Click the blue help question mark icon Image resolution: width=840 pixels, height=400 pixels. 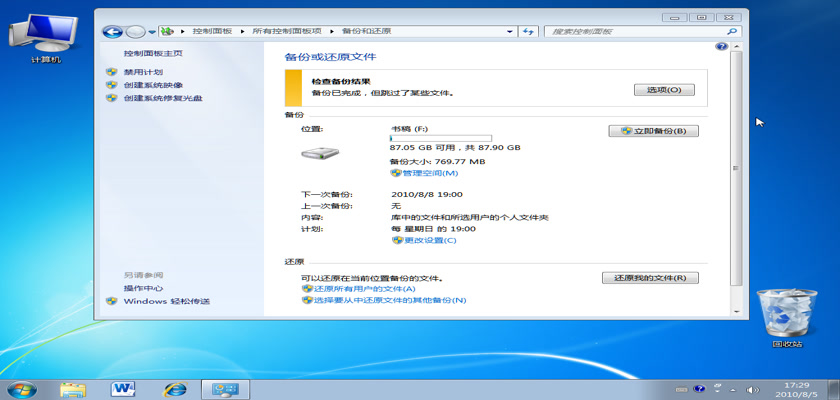tap(721, 47)
